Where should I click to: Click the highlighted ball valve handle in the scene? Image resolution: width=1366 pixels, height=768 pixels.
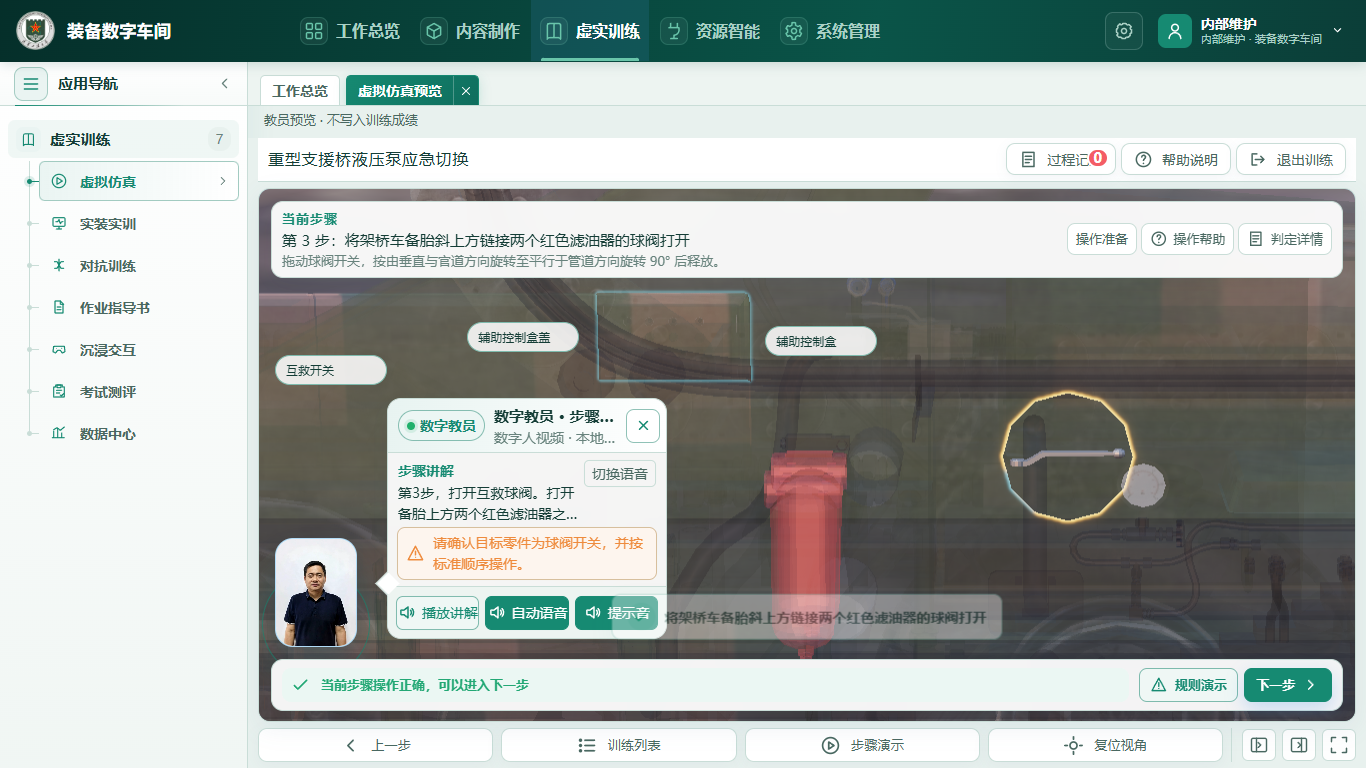[1067, 457]
